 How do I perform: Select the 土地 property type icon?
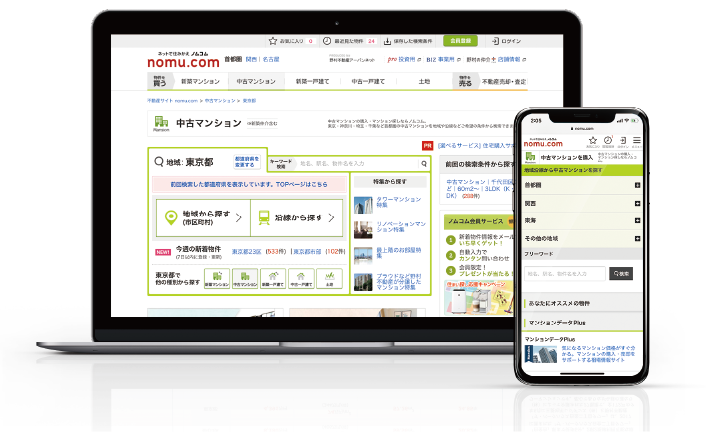(x=329, y=278)
